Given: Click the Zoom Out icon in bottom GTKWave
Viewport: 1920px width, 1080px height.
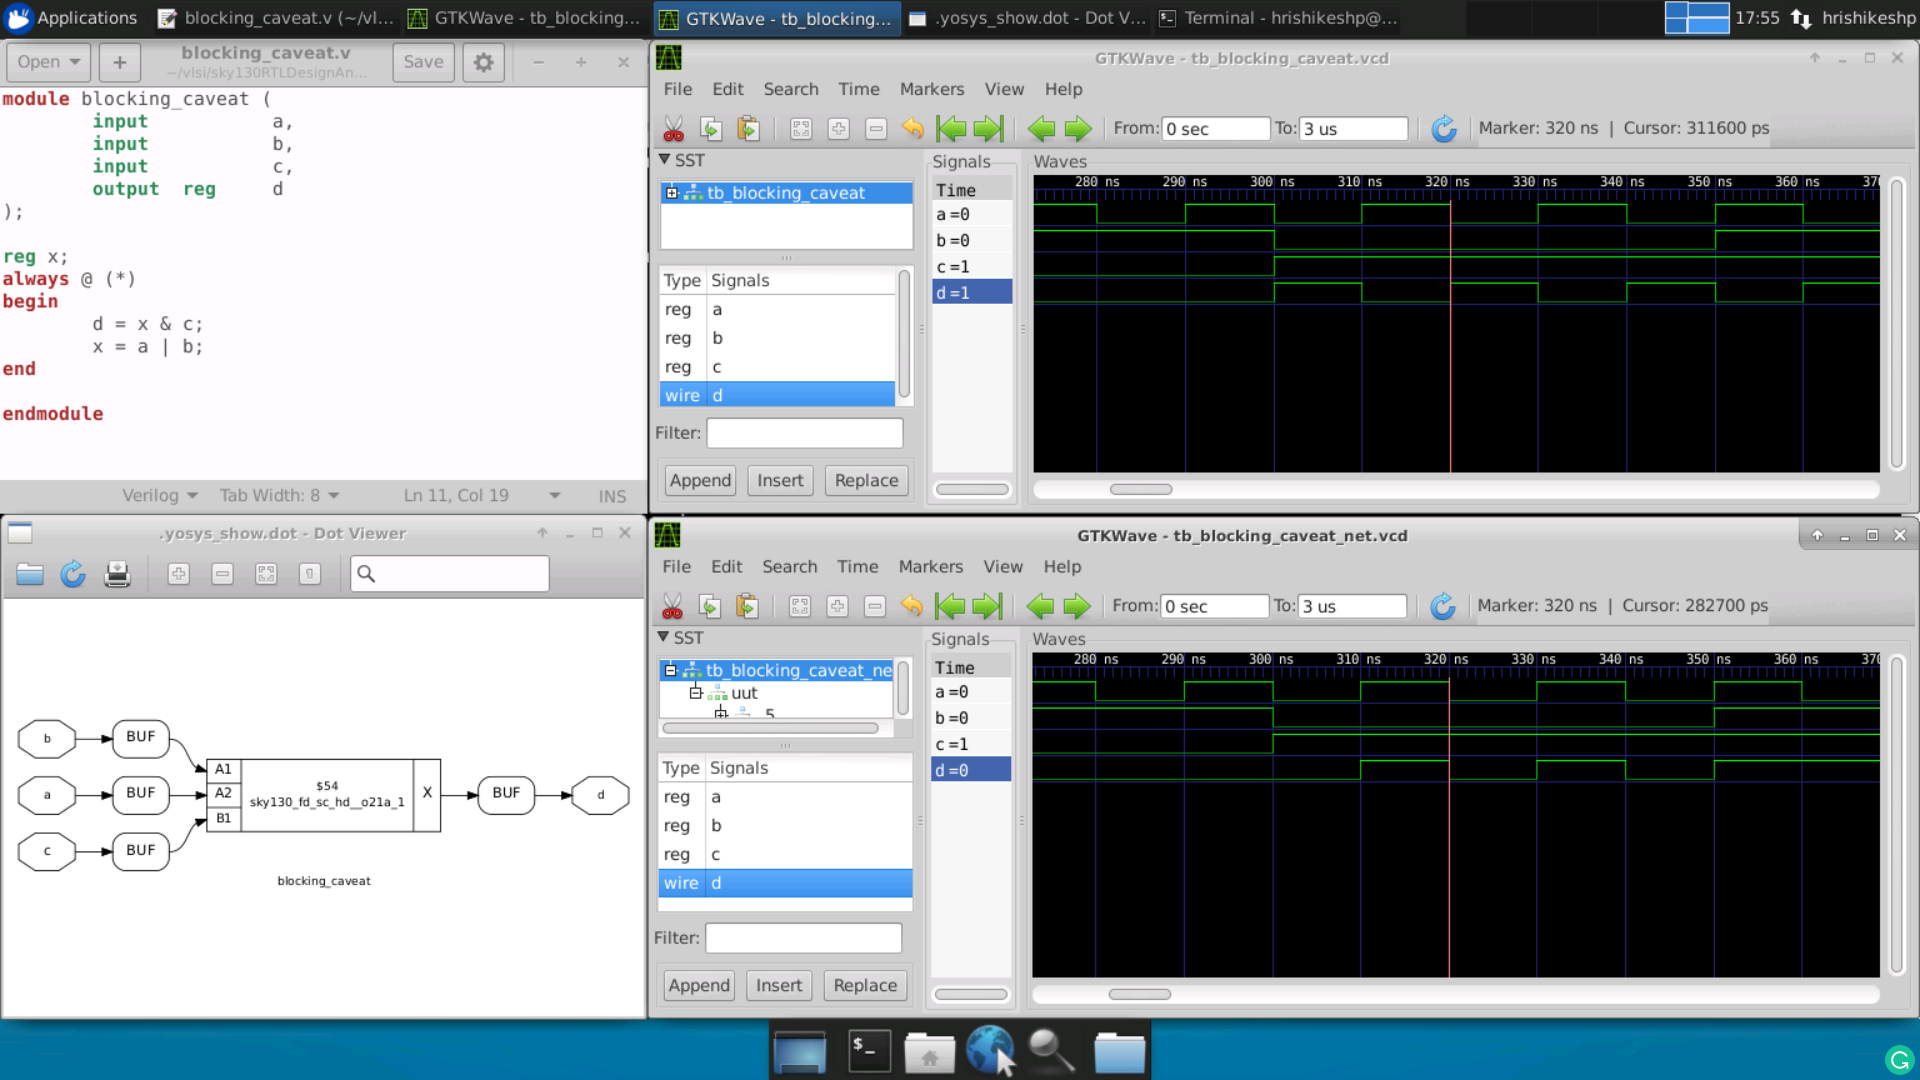Looking at the screenshot, I should click(874, 605).
